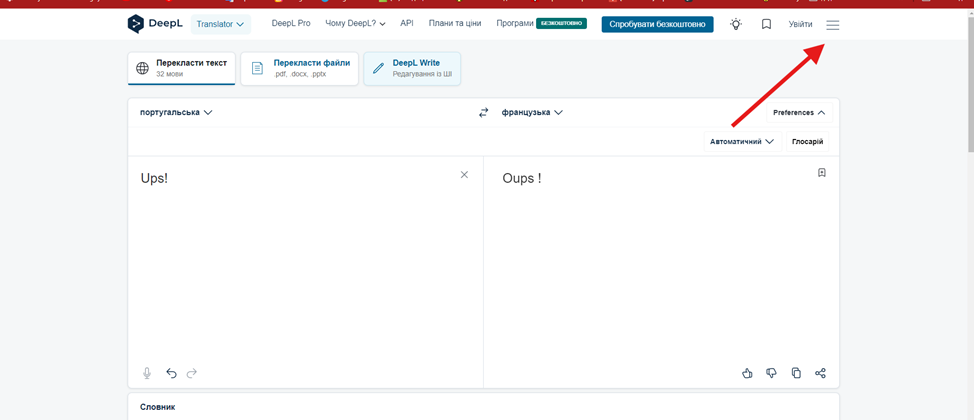Open the API menu item
The width and height of the screenshot is (974, 420).
pos(407,24)
